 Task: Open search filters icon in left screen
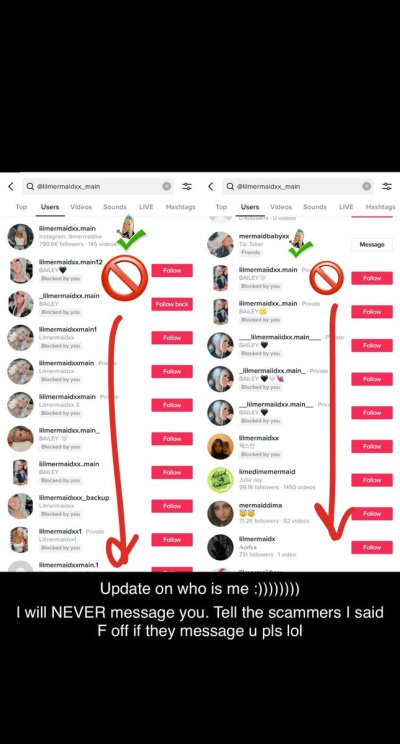coord(187,186)
